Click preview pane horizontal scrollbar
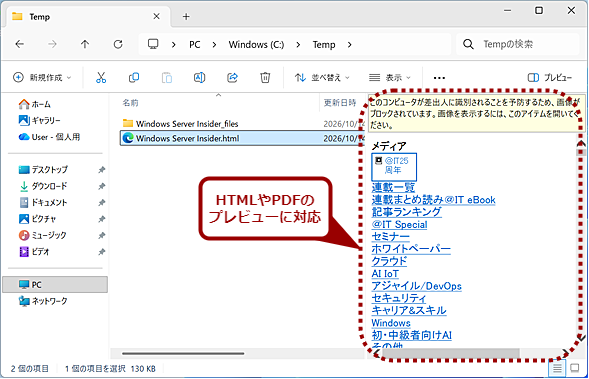 451,353
